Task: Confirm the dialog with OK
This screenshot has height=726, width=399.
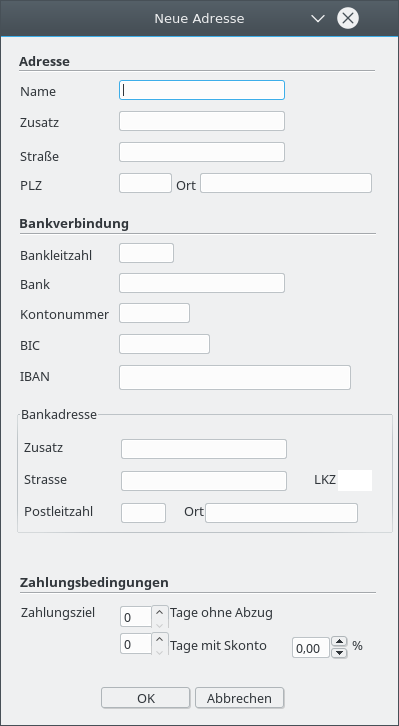Action: click(x=146, y=698)
